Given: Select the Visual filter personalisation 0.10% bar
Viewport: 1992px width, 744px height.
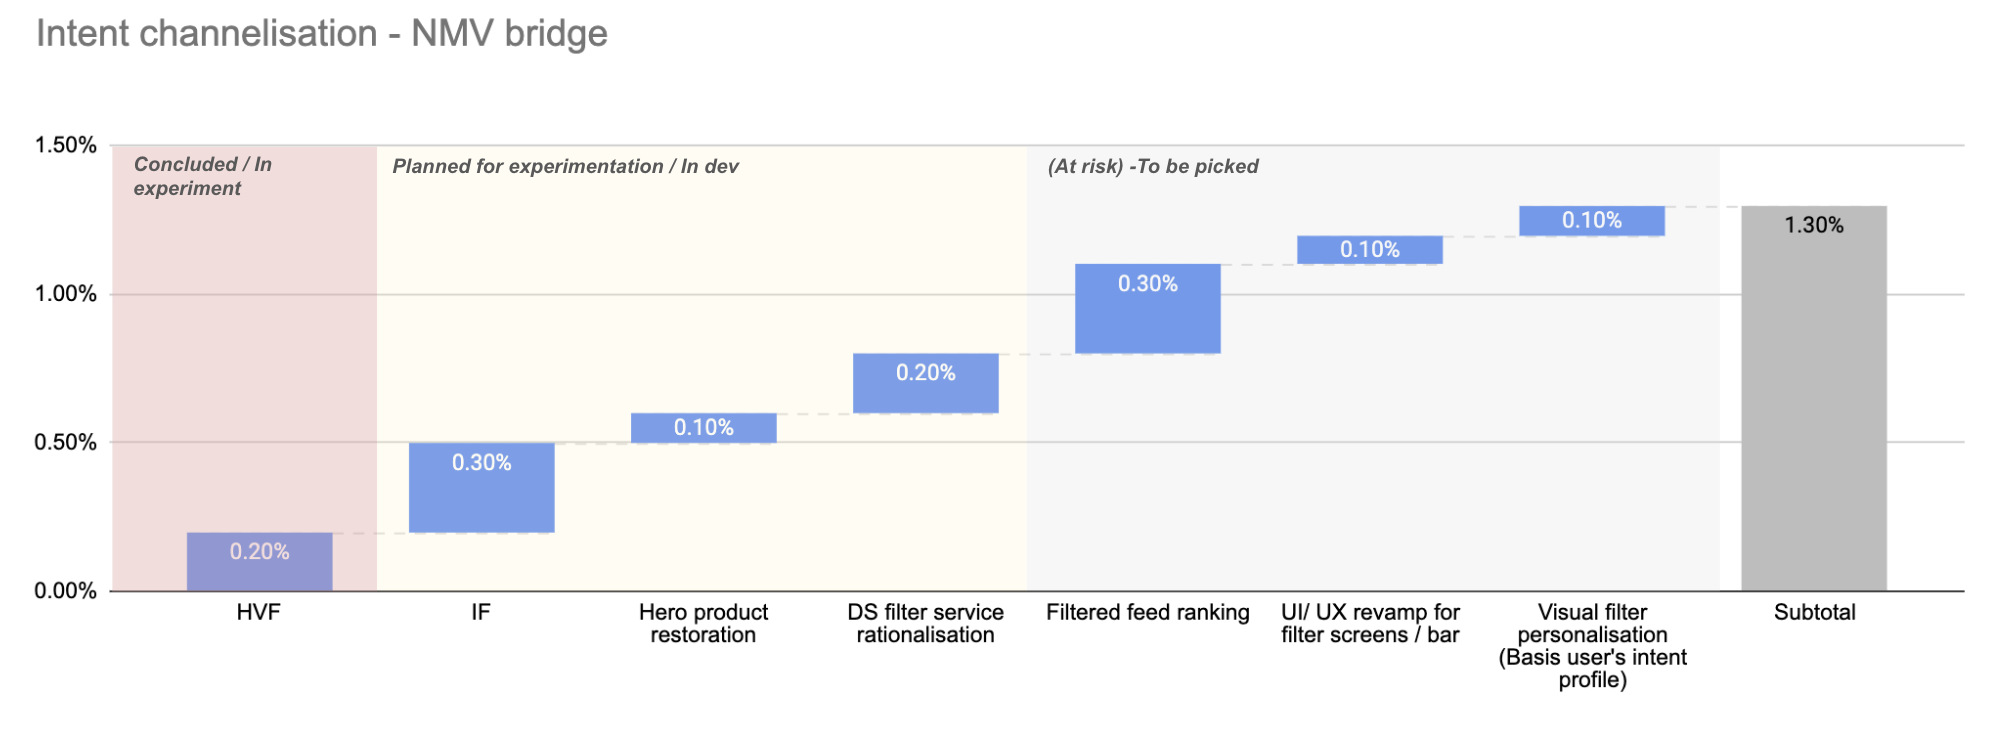Looking at the screenshot, I should (x=1591, y=221).
